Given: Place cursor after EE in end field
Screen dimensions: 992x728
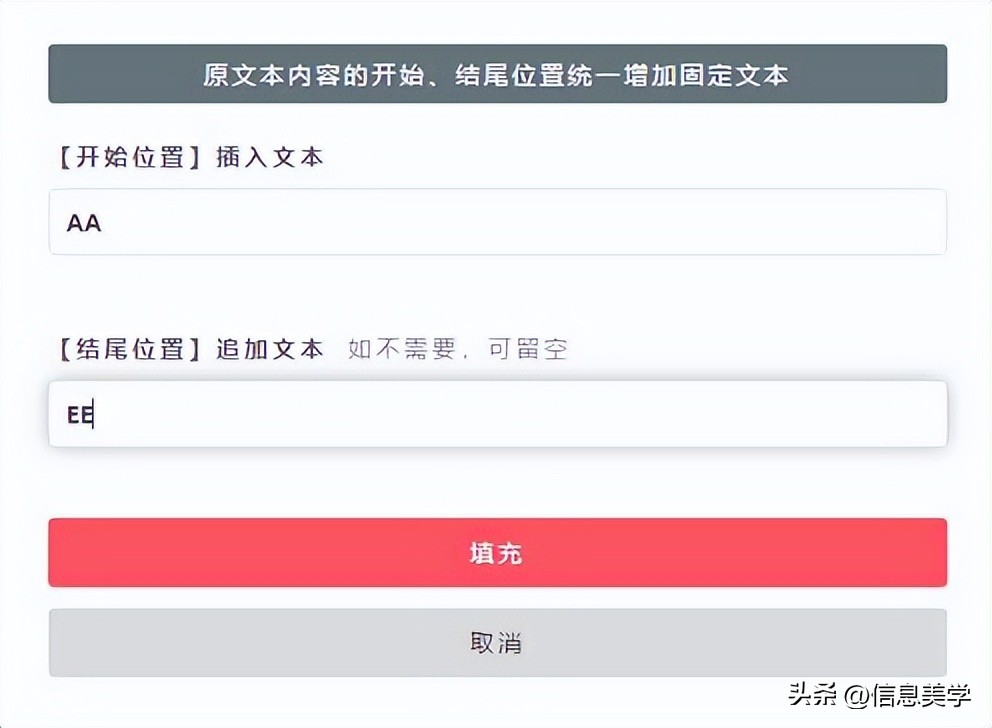Looking at the screenshot, I should [x=95, y=413].
